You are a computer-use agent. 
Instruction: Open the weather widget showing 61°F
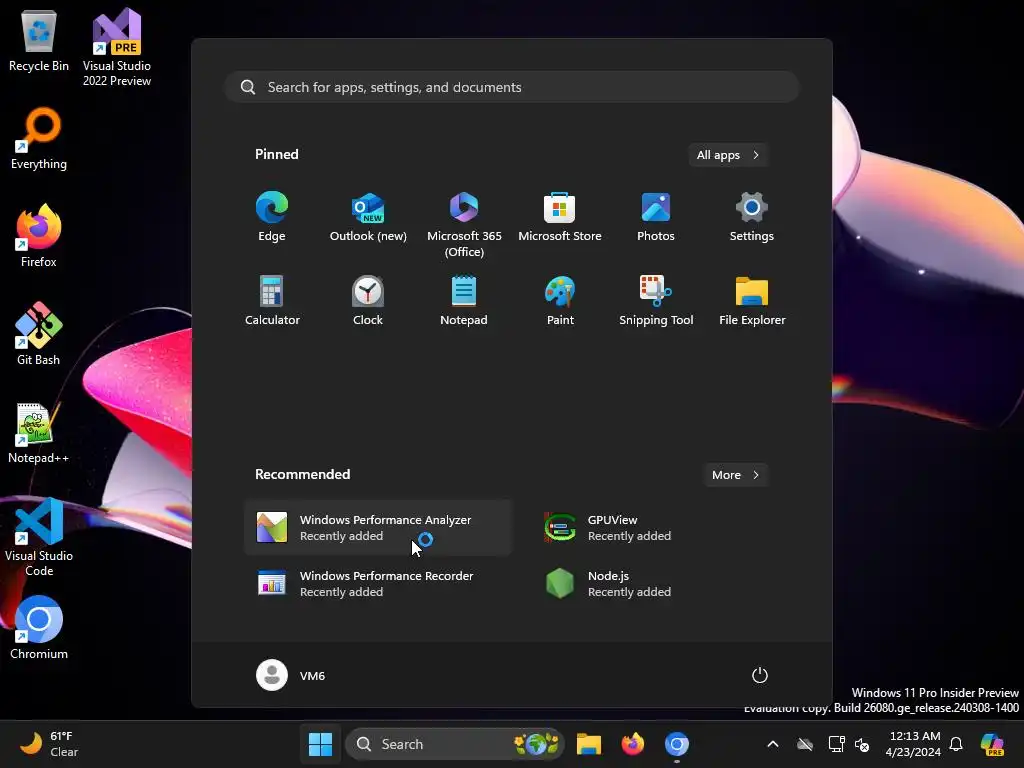coord(50,744)
